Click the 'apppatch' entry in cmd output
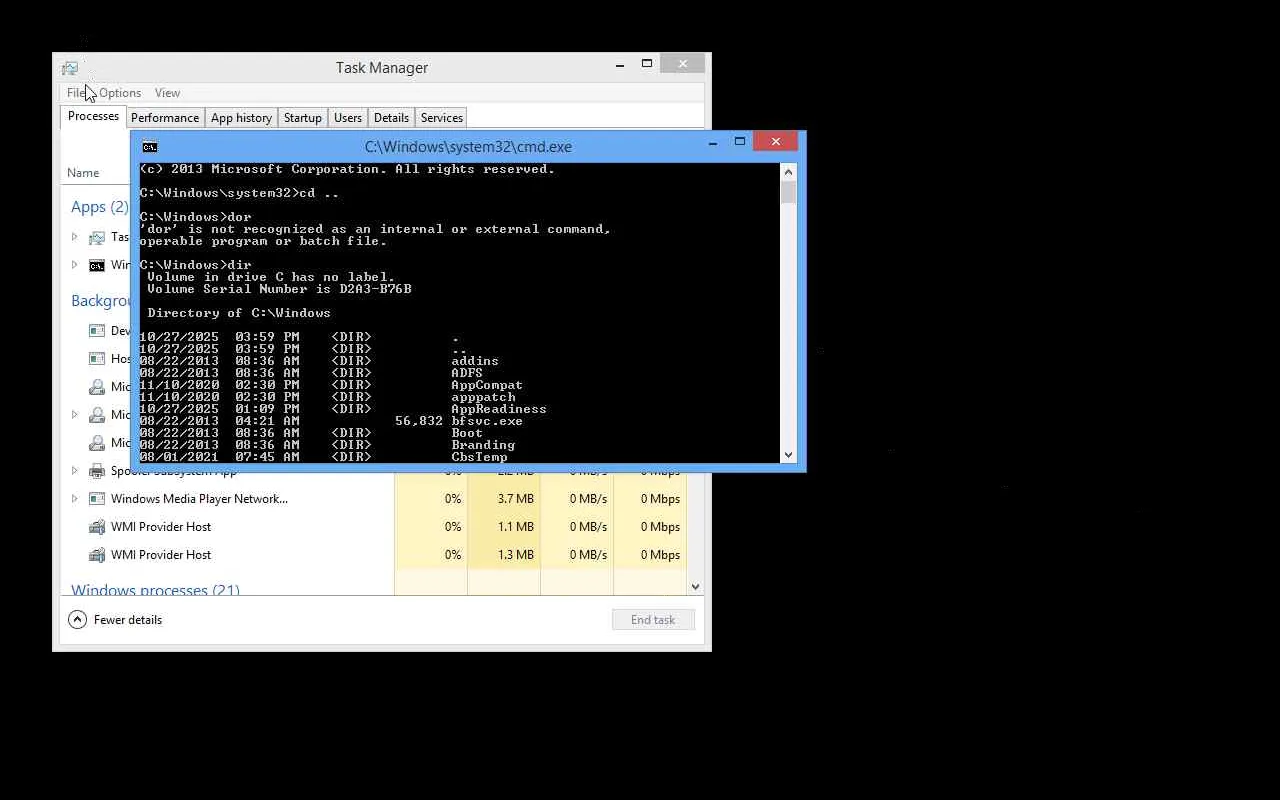This screenshot has width=1280, height=800. click(483, 397)
